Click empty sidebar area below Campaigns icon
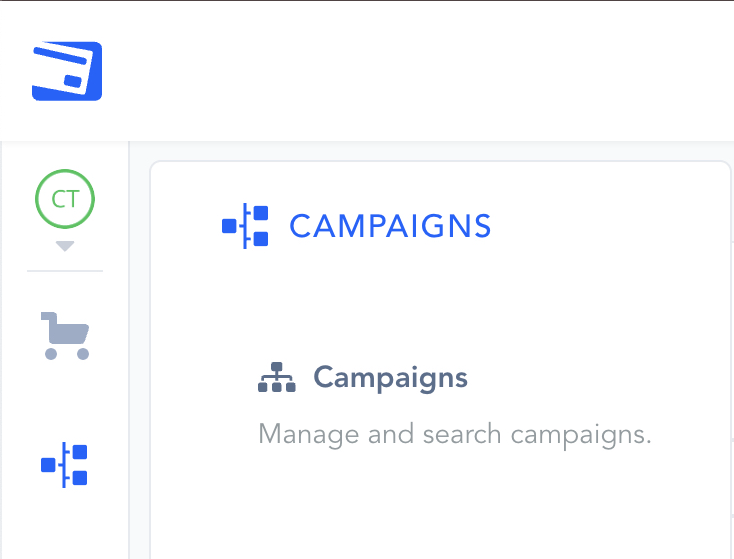Image resolution: width=734 pixels, height=559 pixels. pyautogui.click(x=65, y=530)
